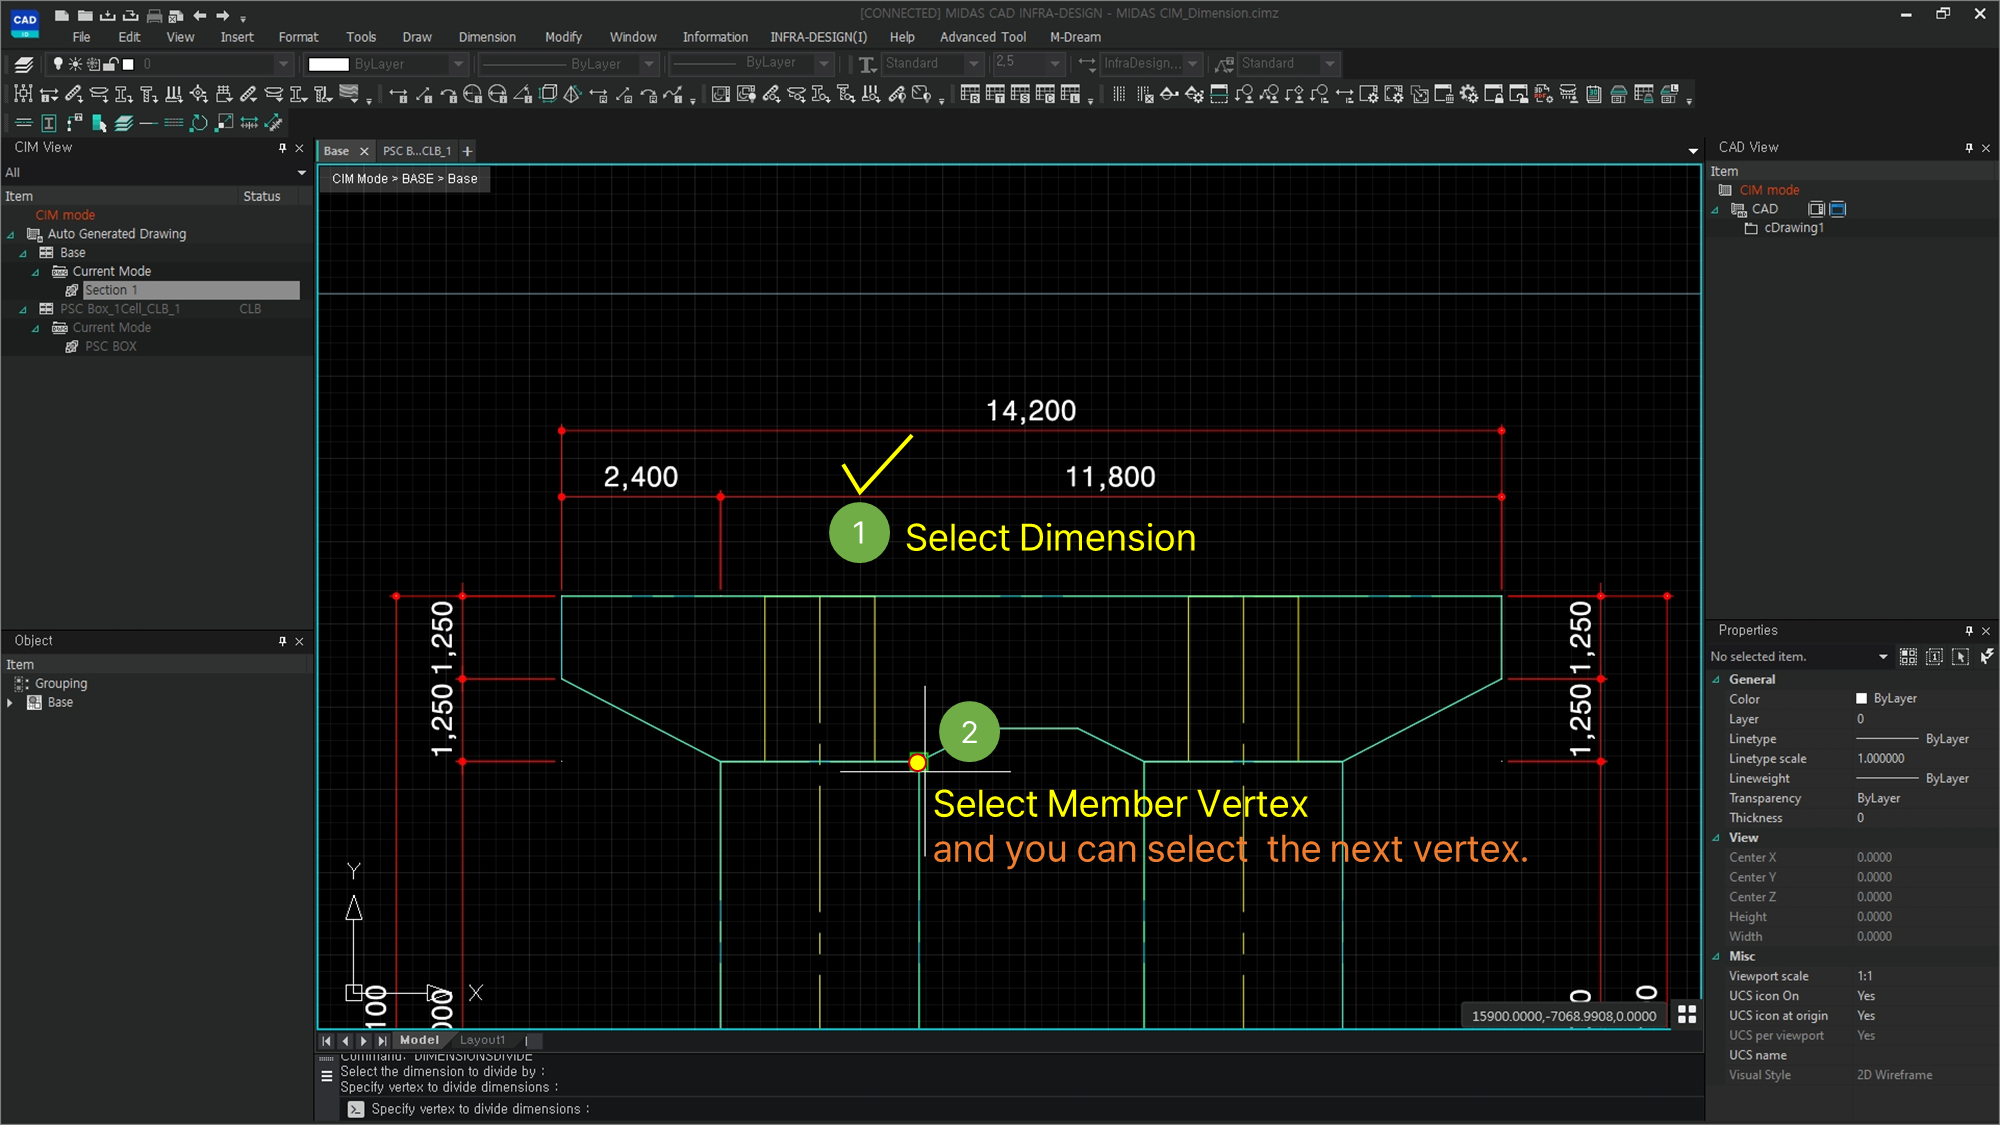This screenshot has width=2000, height=1125.
Task: Toggle blue window view icon beside CAD
Action: click(x=1838, y=209)
